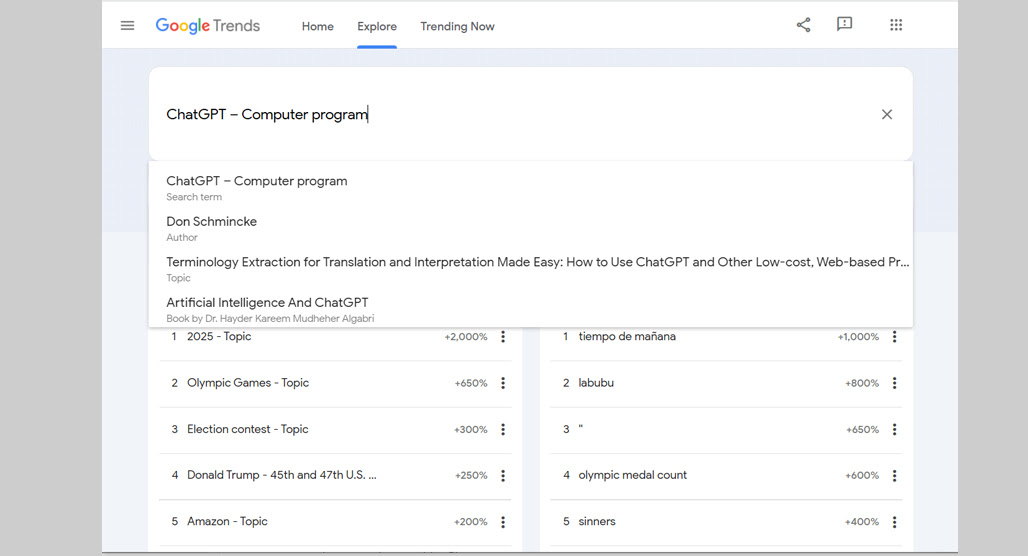Click the share icon
Viewport: 1028px width, 556px height.
[x=803, y=25]
